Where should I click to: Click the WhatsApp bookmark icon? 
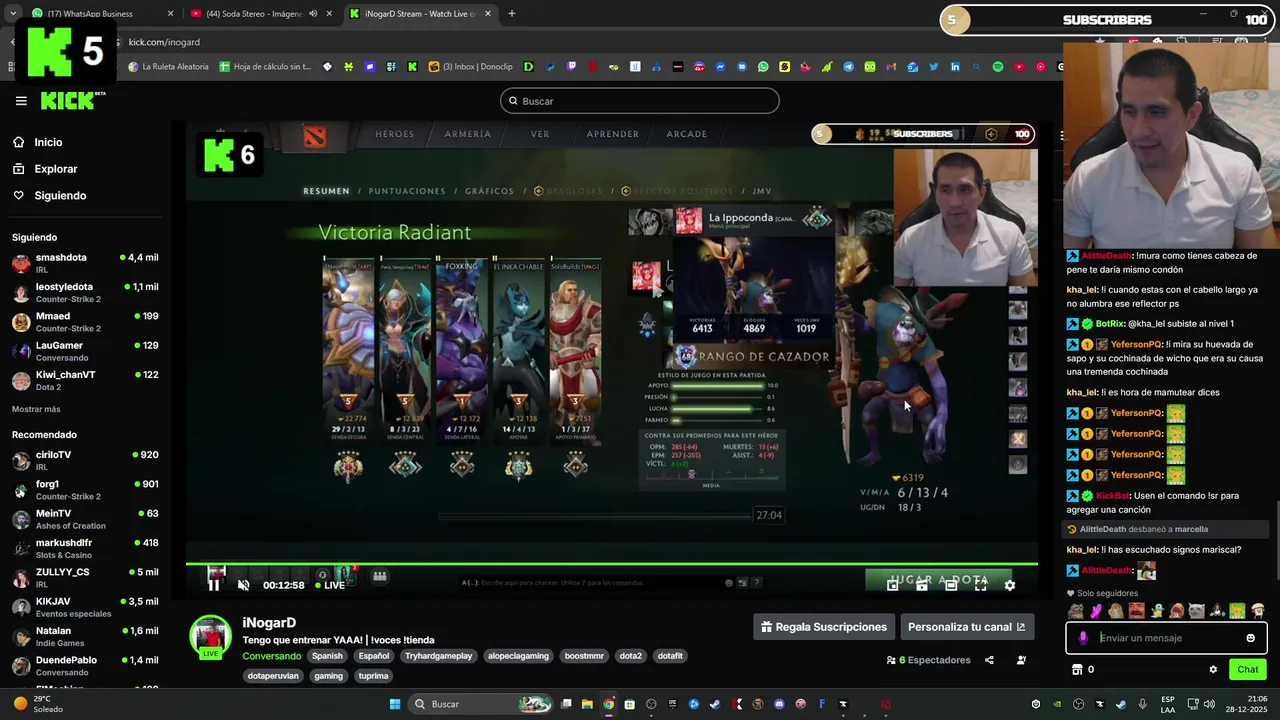pos(763,67)
